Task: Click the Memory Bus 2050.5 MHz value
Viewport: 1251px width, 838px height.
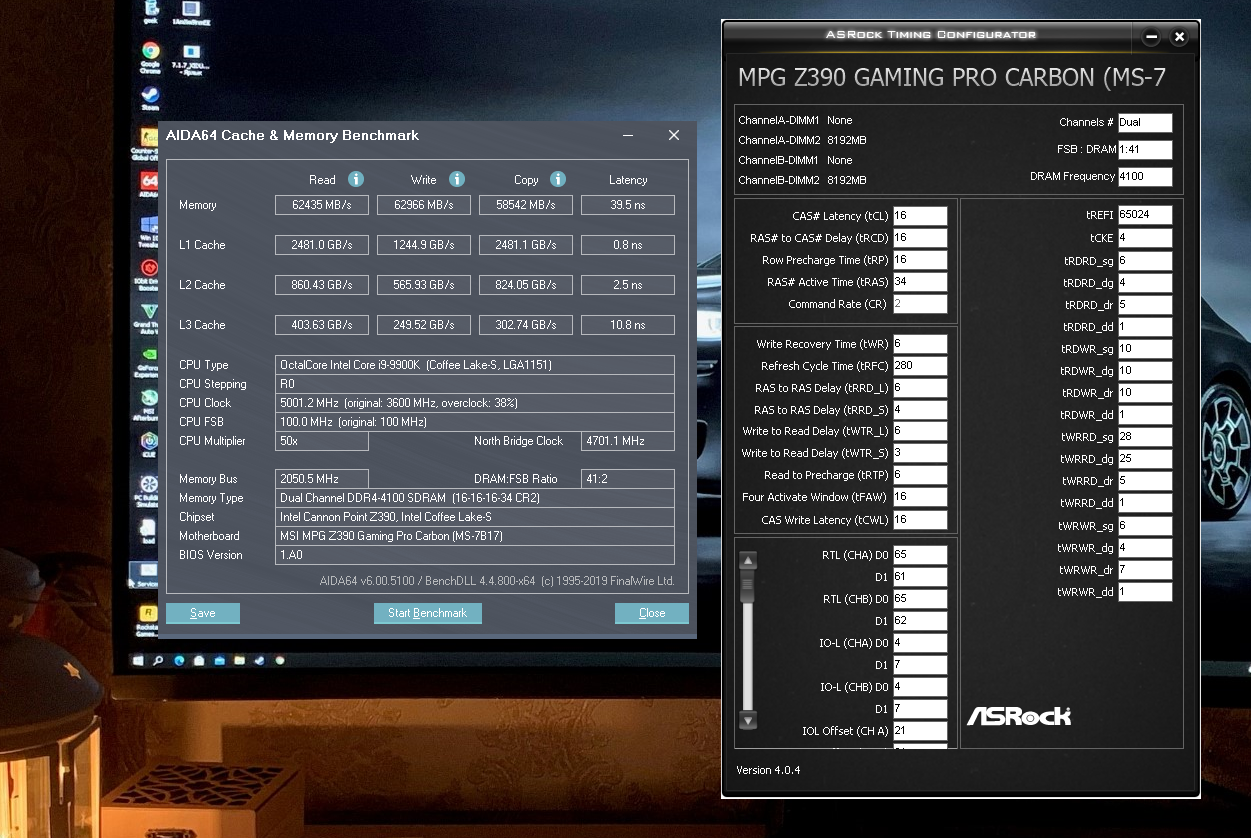Action: (322, 479)
